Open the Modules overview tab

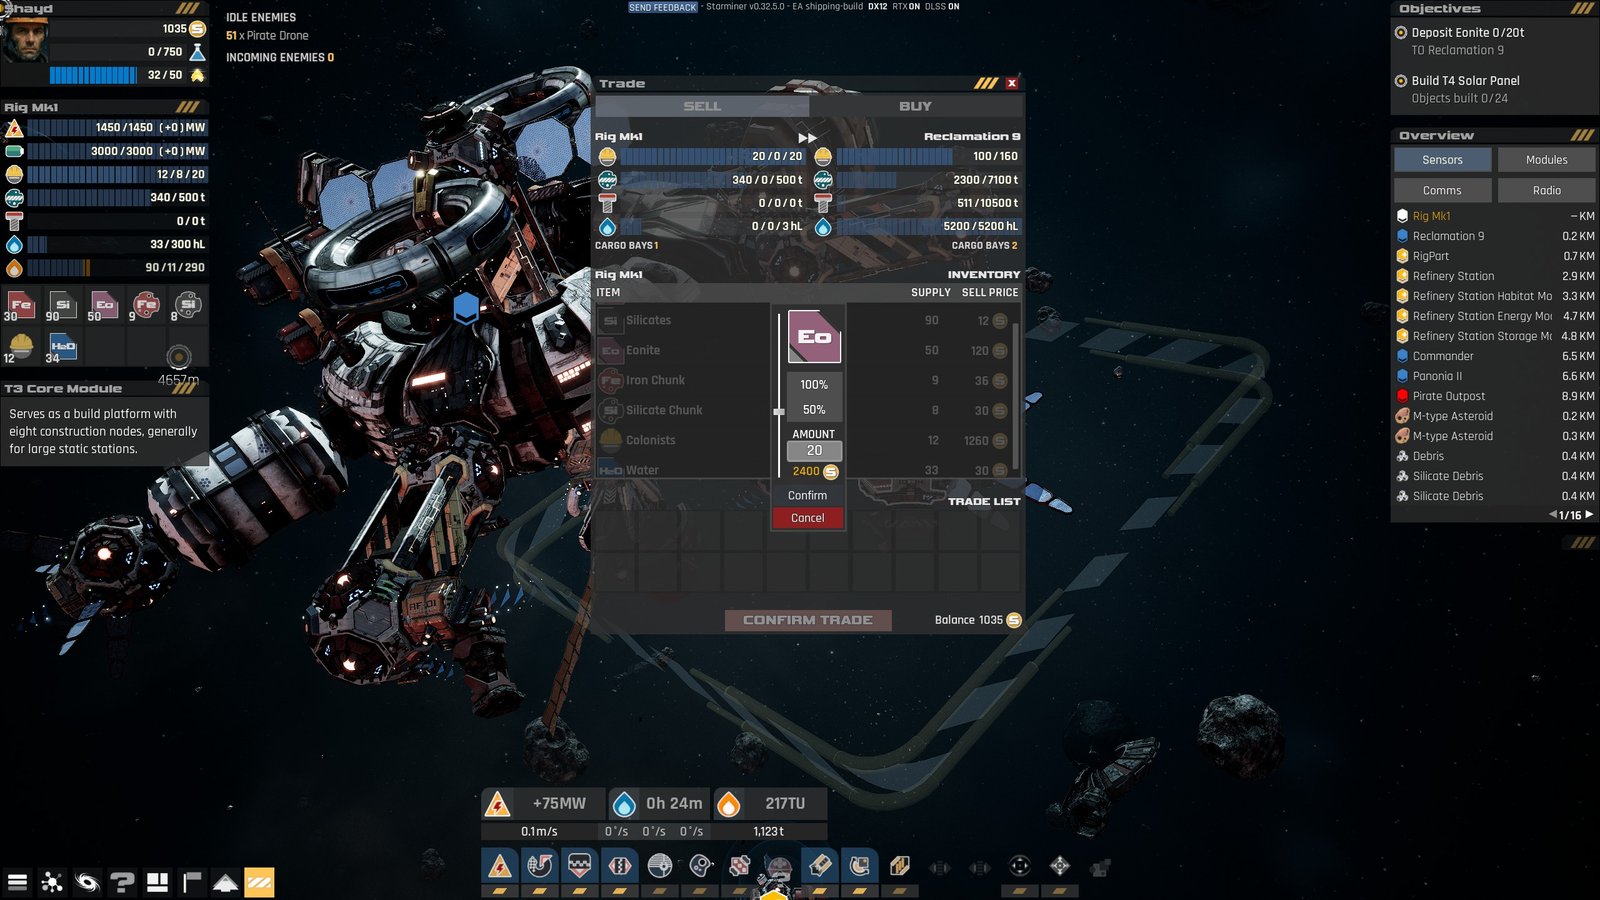1546,160
